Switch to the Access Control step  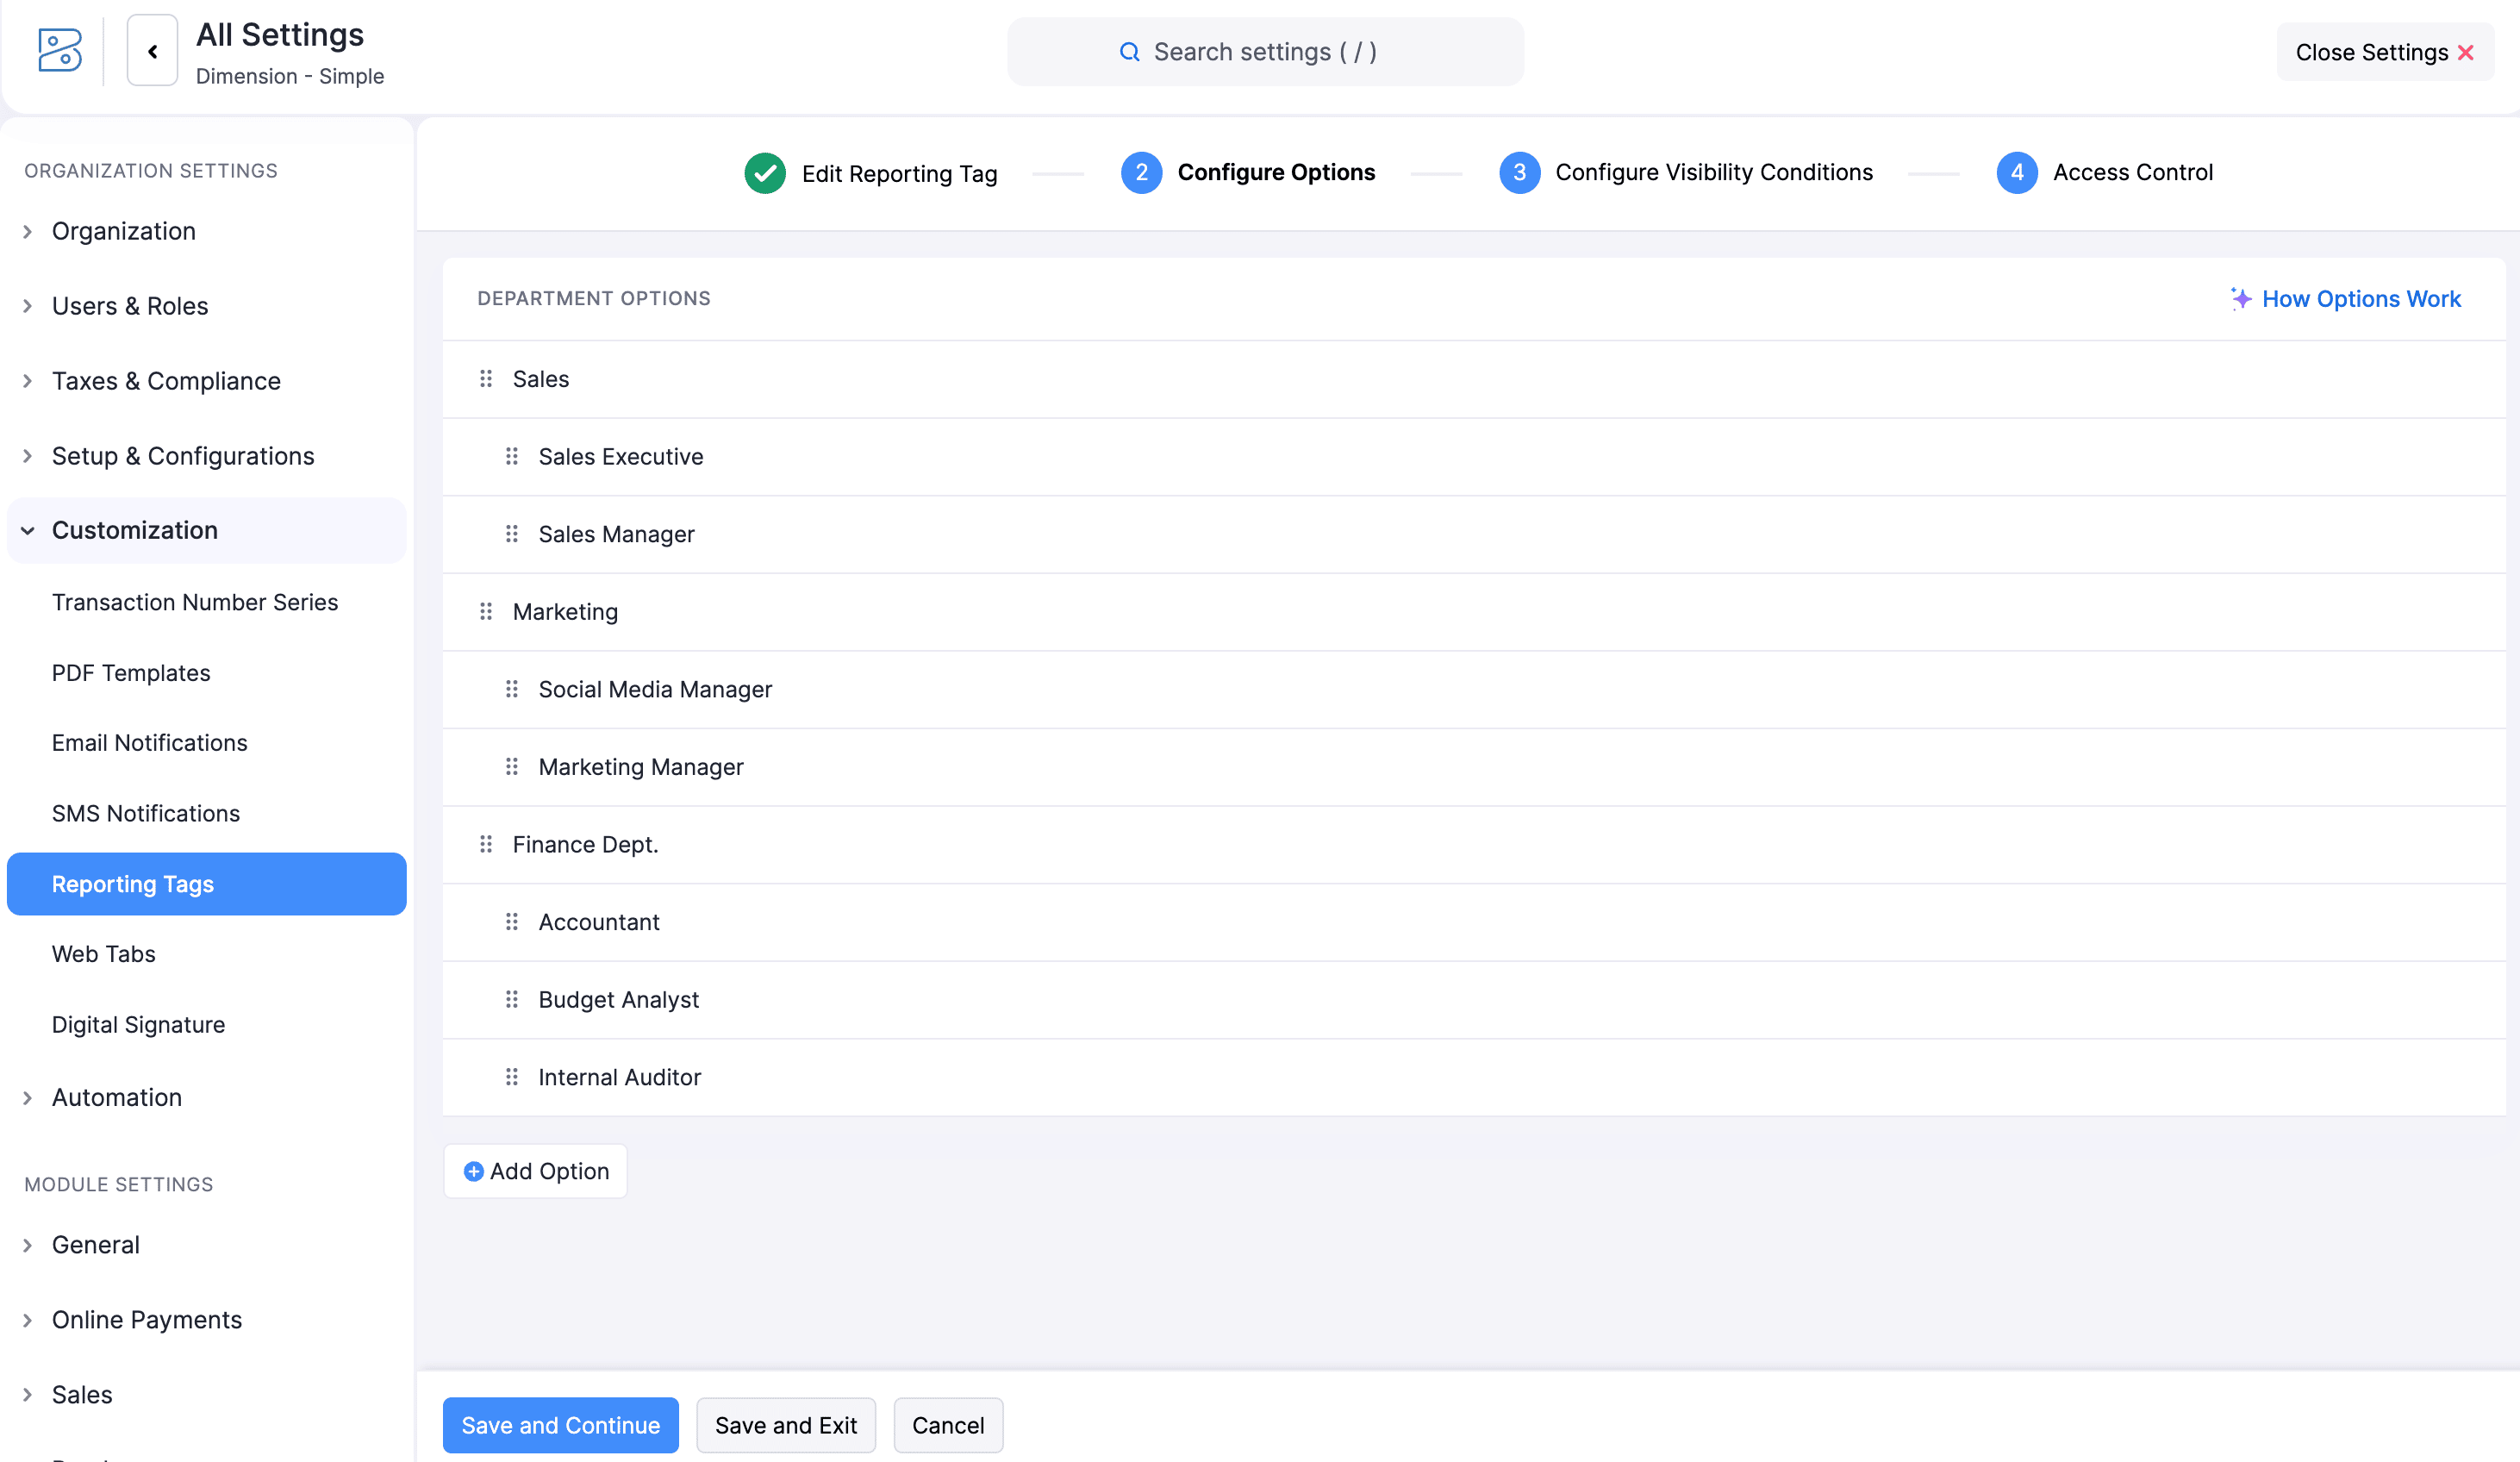click(2133, 172)
